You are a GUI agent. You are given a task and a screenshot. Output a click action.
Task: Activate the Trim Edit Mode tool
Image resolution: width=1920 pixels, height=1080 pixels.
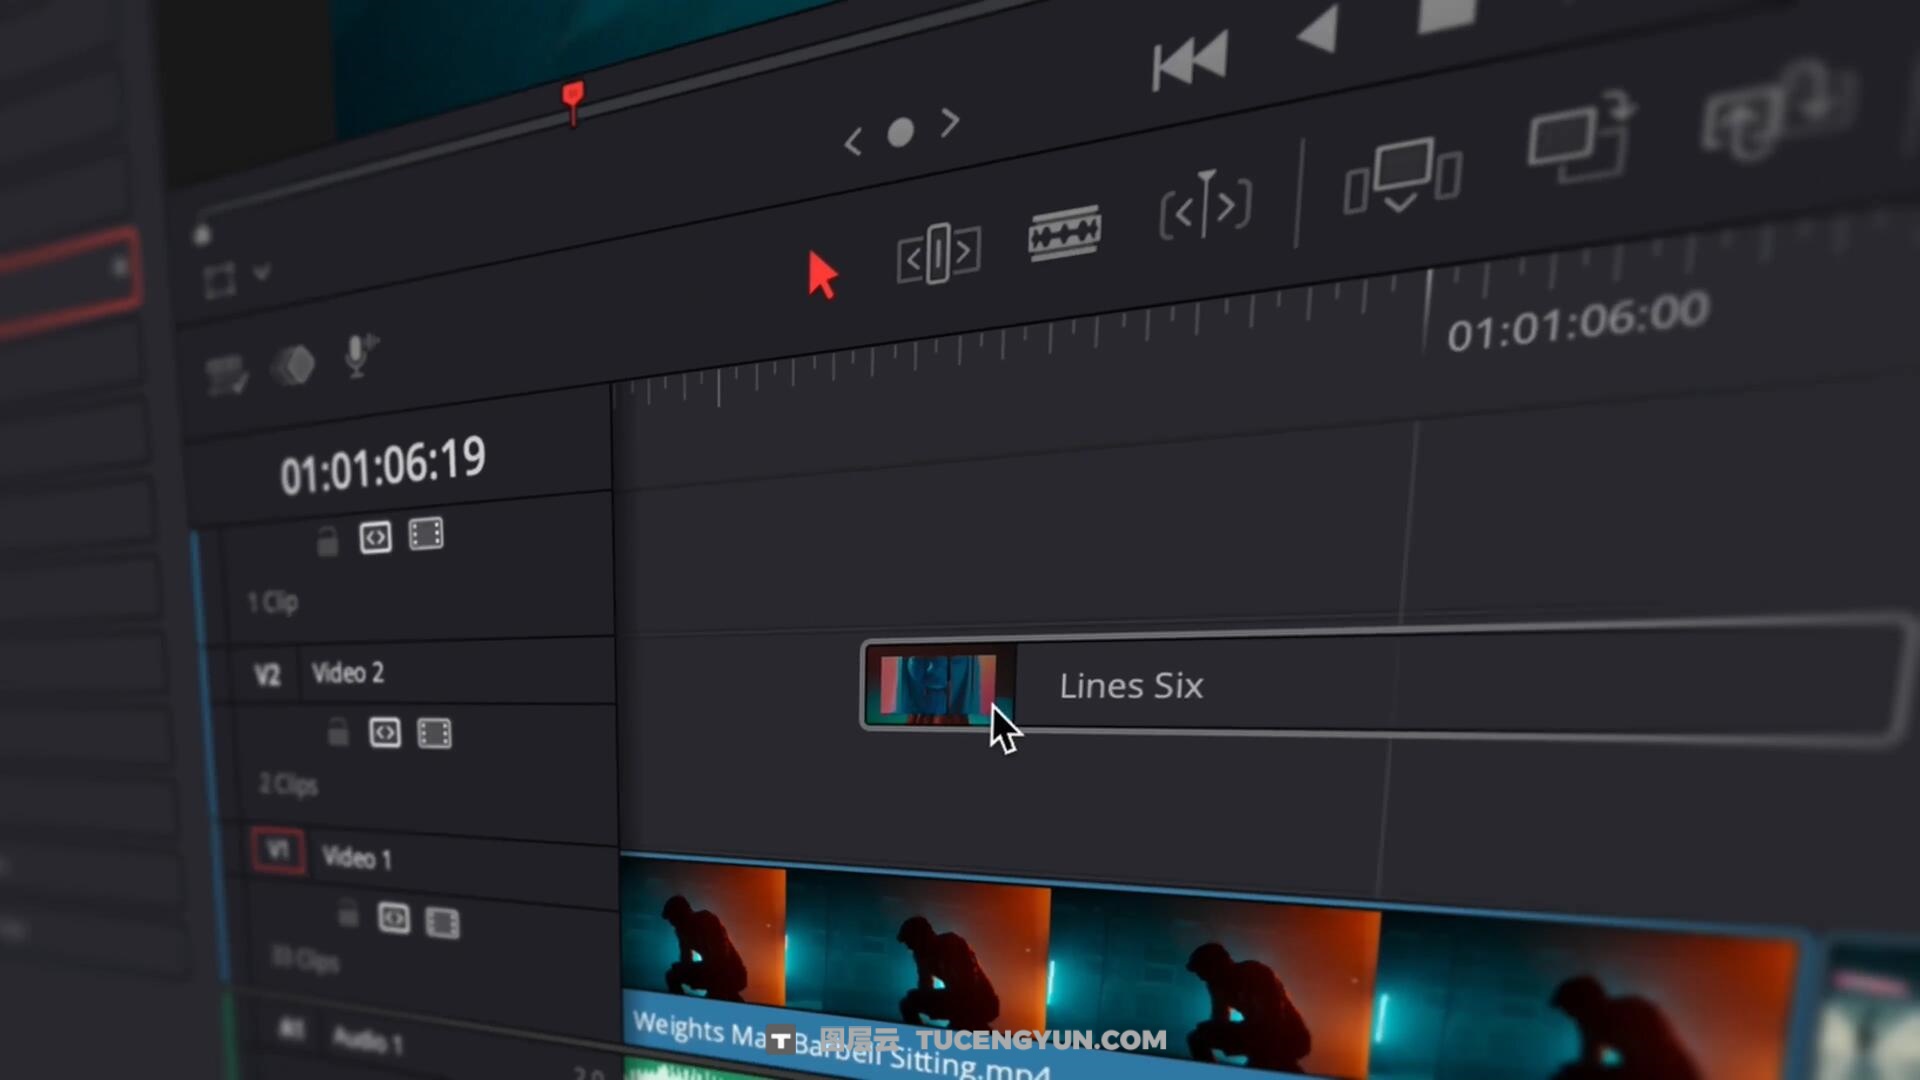938,255
